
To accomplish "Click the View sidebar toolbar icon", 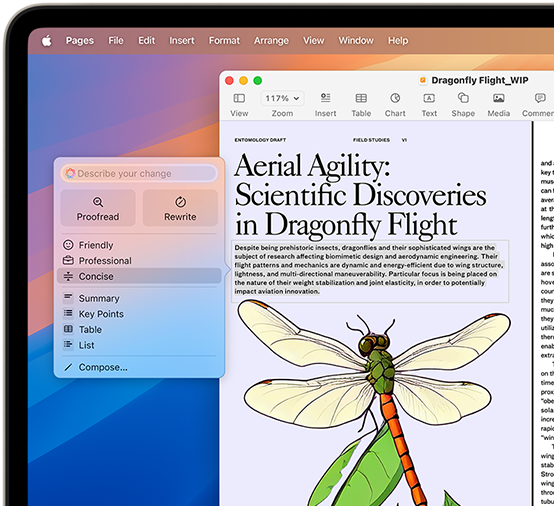I will point(239,98).
